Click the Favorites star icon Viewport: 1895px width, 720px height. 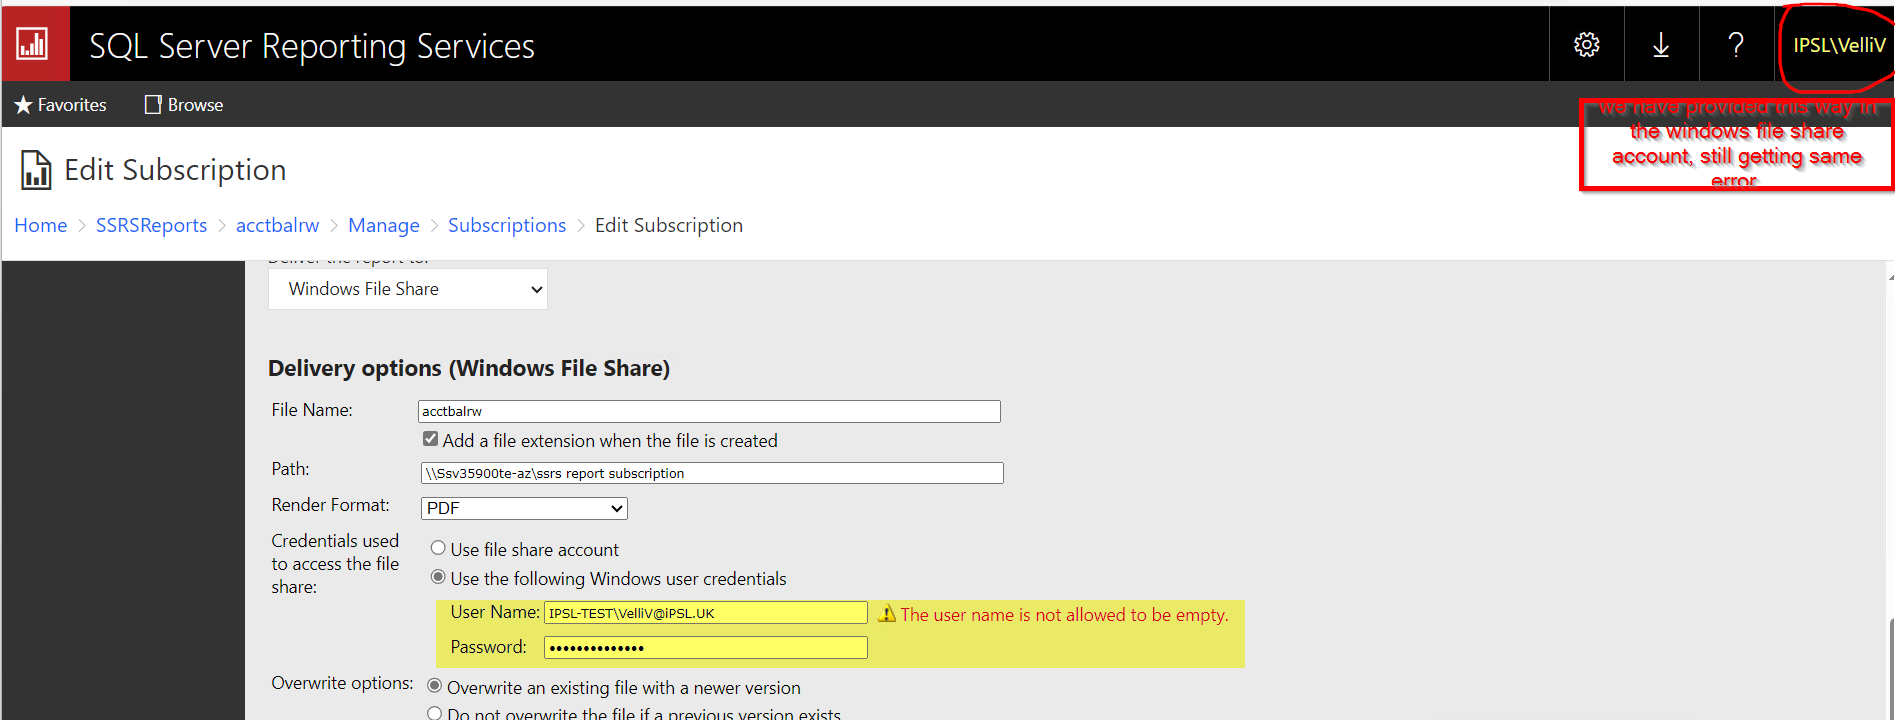point(23,105)
